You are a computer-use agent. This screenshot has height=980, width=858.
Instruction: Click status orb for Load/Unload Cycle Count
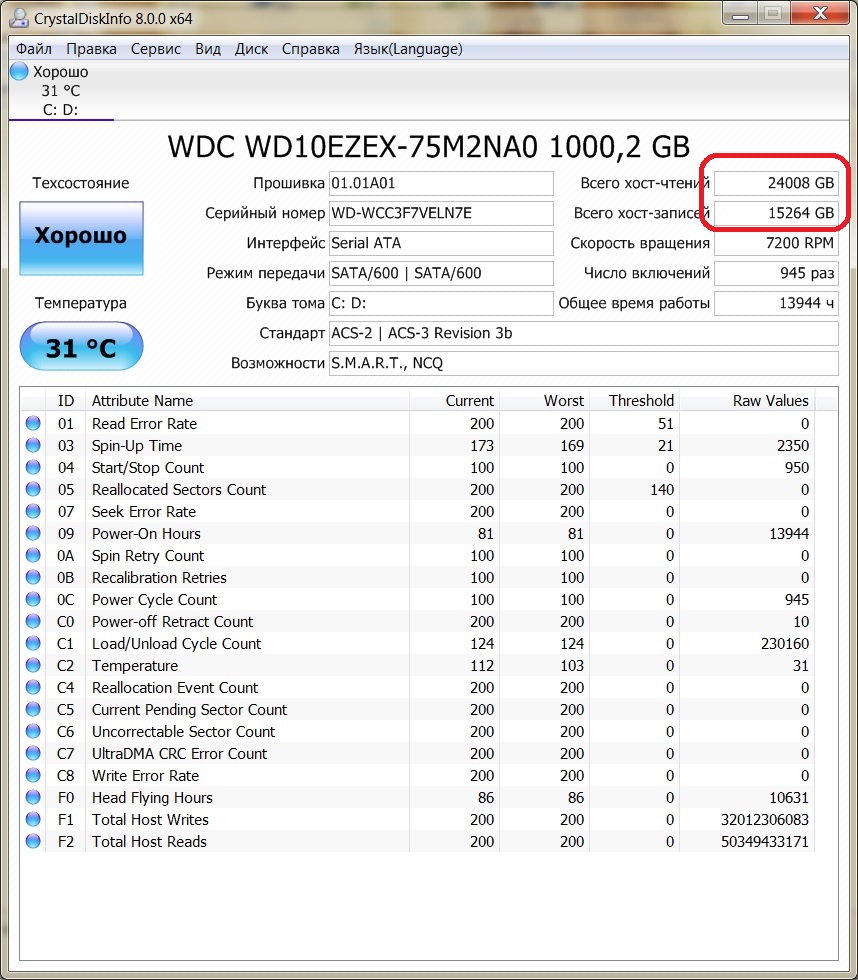(x=33, y=643)
